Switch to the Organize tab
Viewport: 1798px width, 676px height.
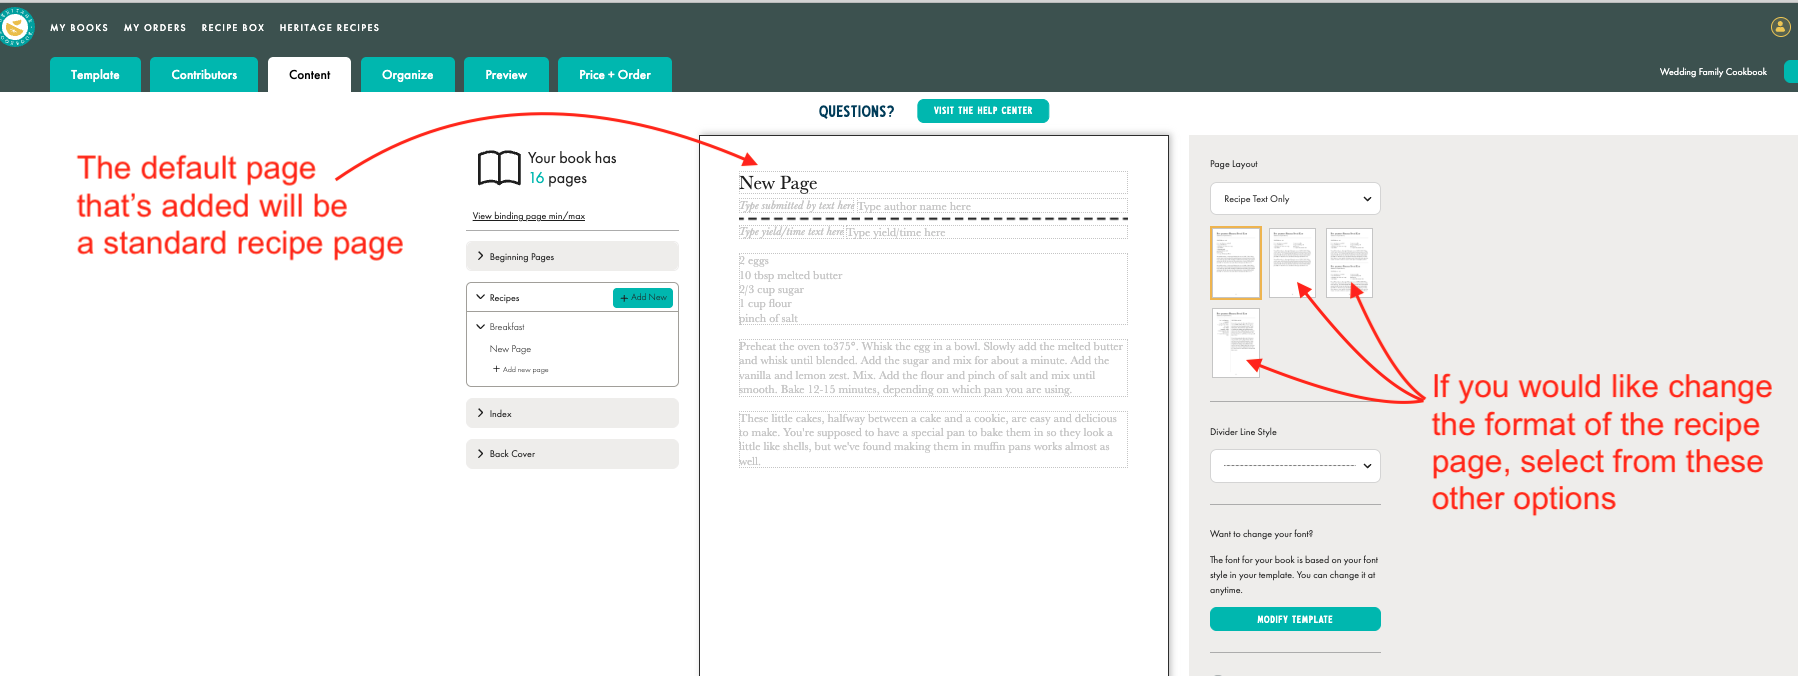tap(407, 75)
